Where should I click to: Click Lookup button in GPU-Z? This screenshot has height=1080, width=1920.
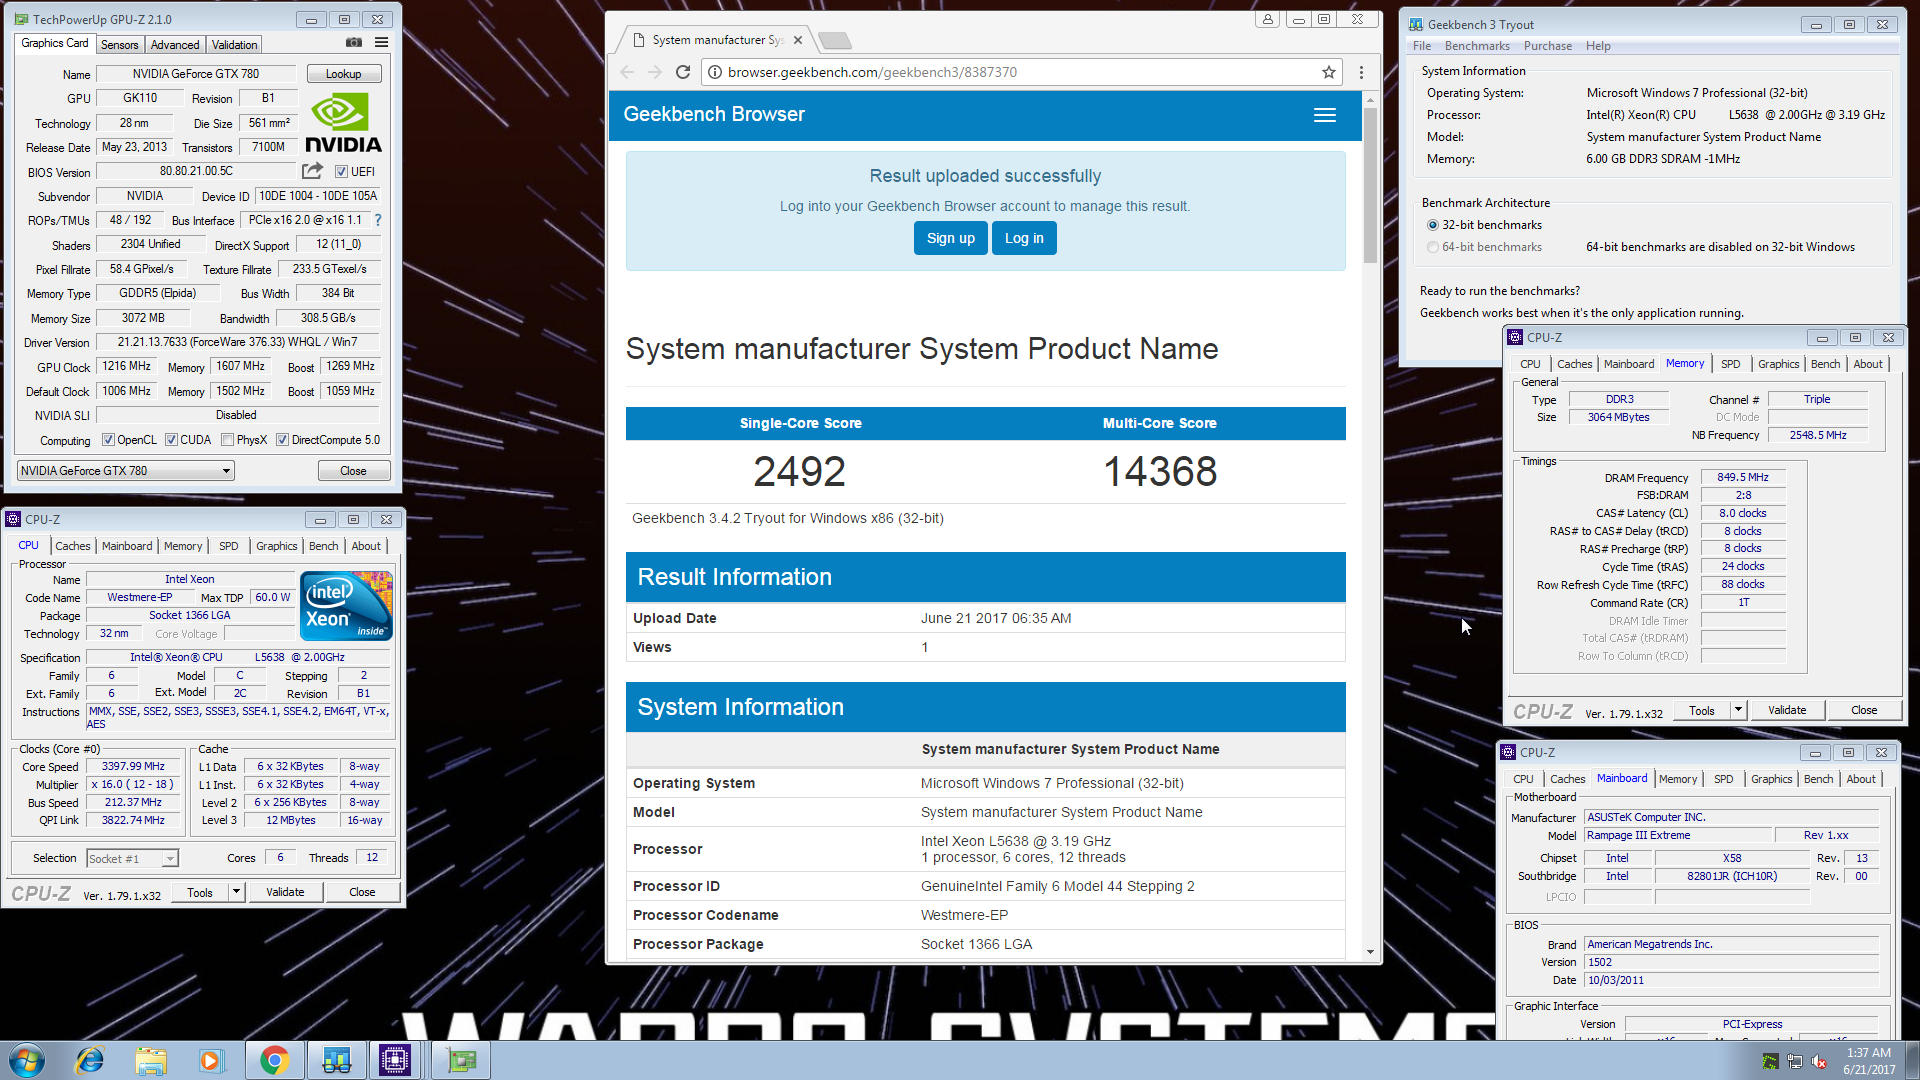click(x=343, y=74)
